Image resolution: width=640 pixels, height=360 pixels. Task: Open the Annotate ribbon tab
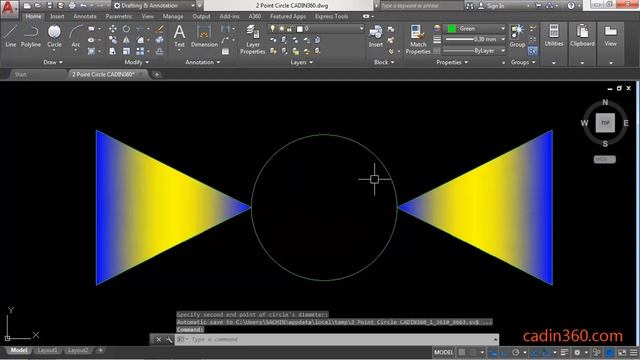pos(85,16)
